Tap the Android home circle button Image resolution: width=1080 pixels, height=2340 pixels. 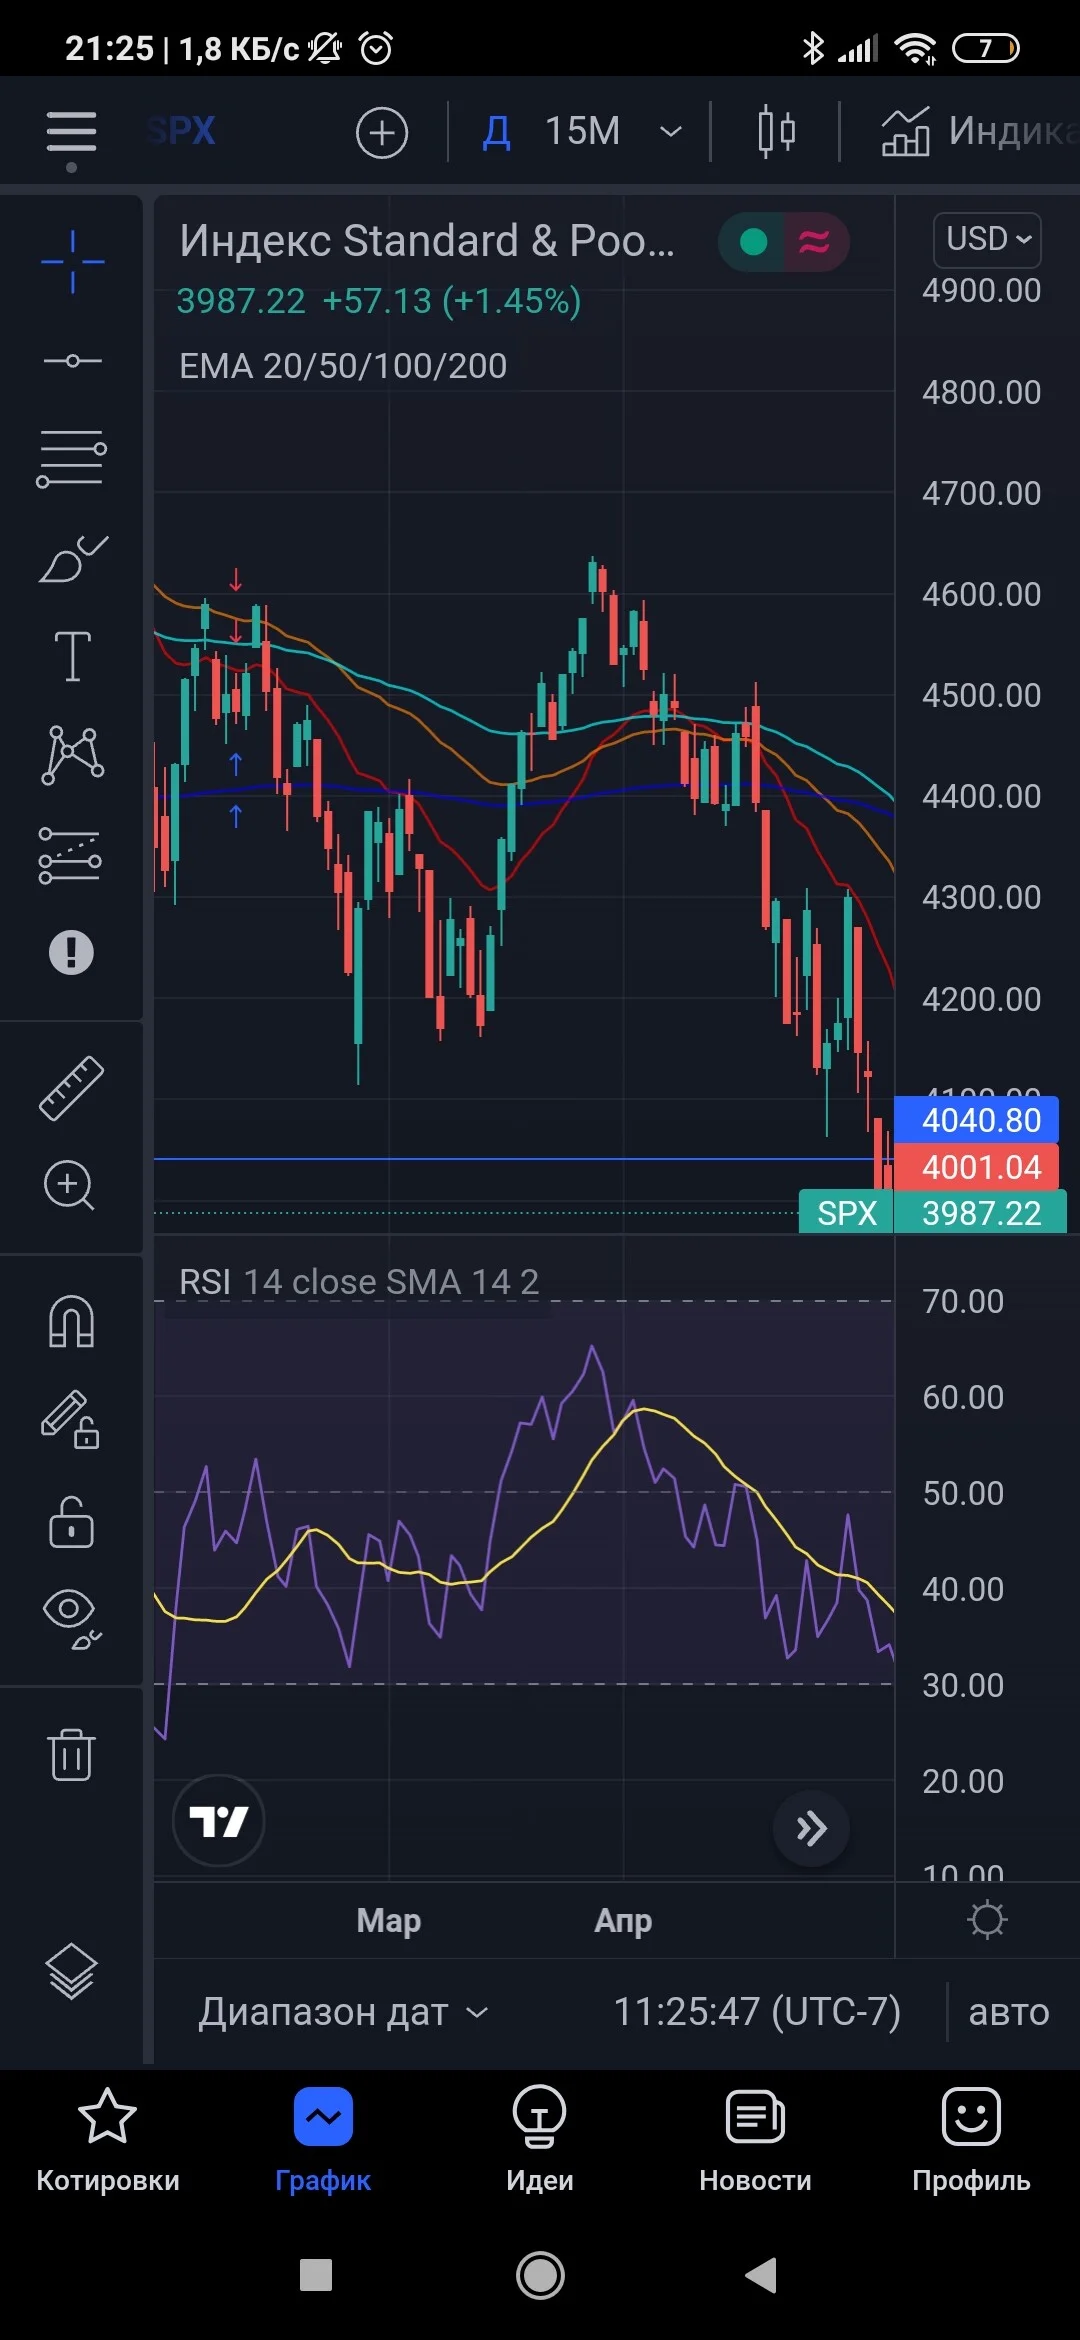[x=540, y=2276]
